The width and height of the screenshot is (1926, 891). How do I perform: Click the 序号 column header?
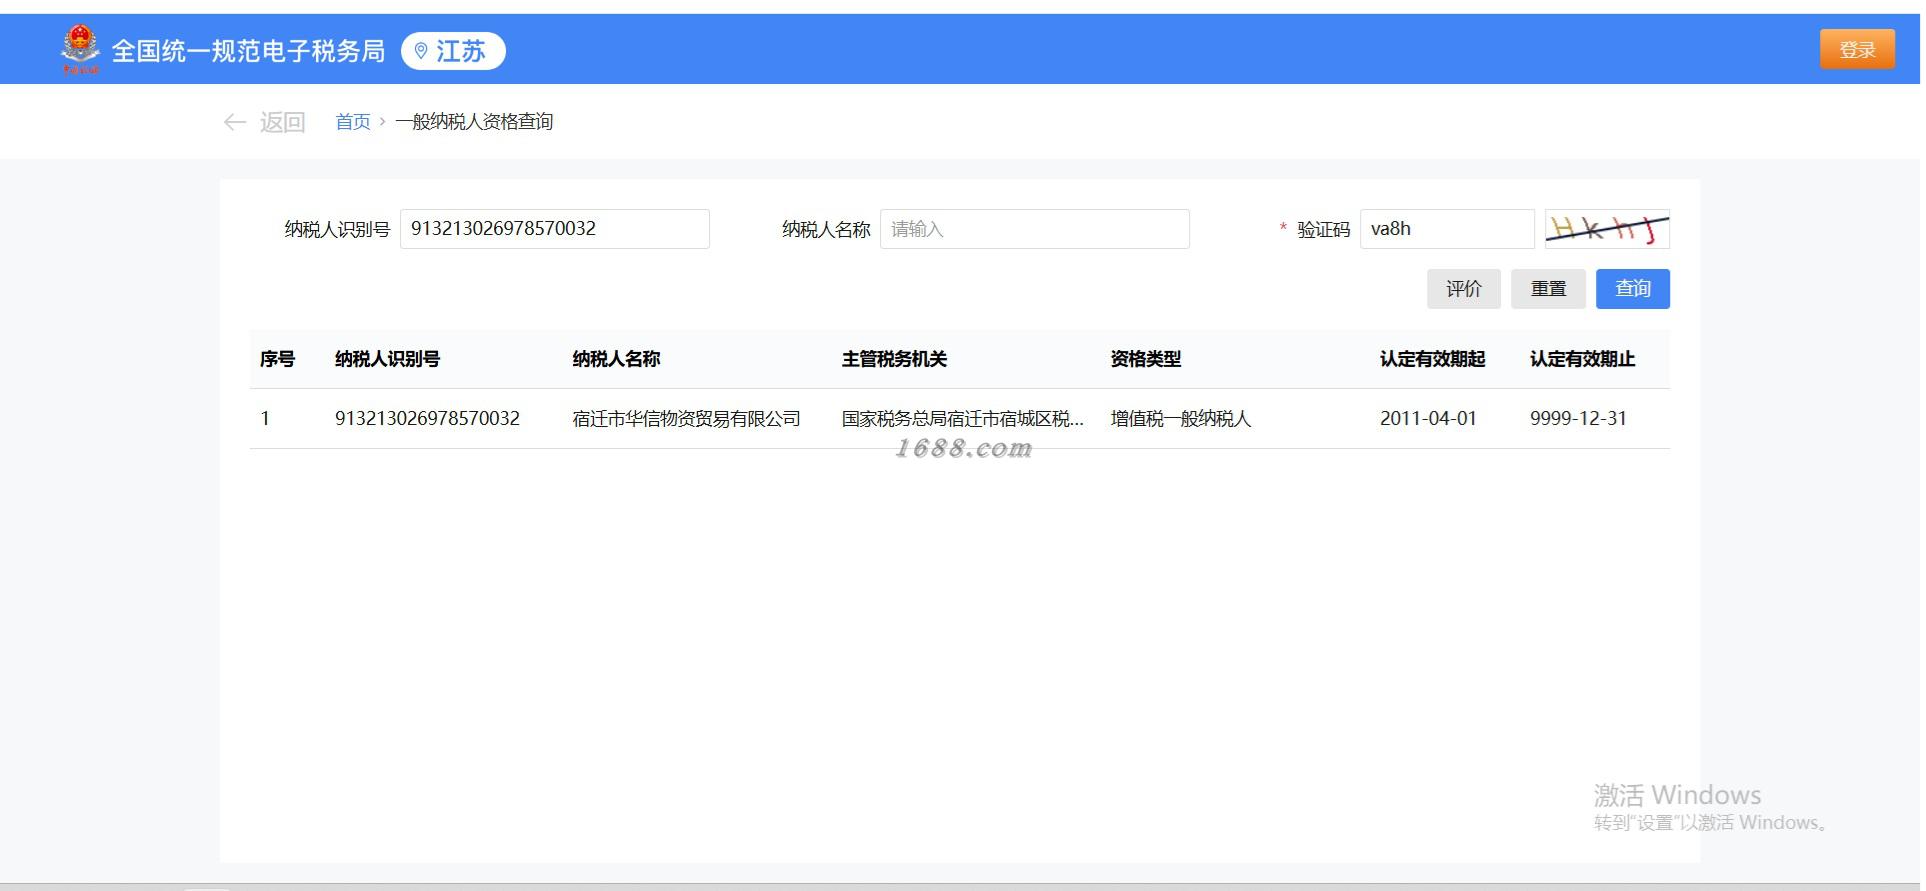click(x=277, y=359)
